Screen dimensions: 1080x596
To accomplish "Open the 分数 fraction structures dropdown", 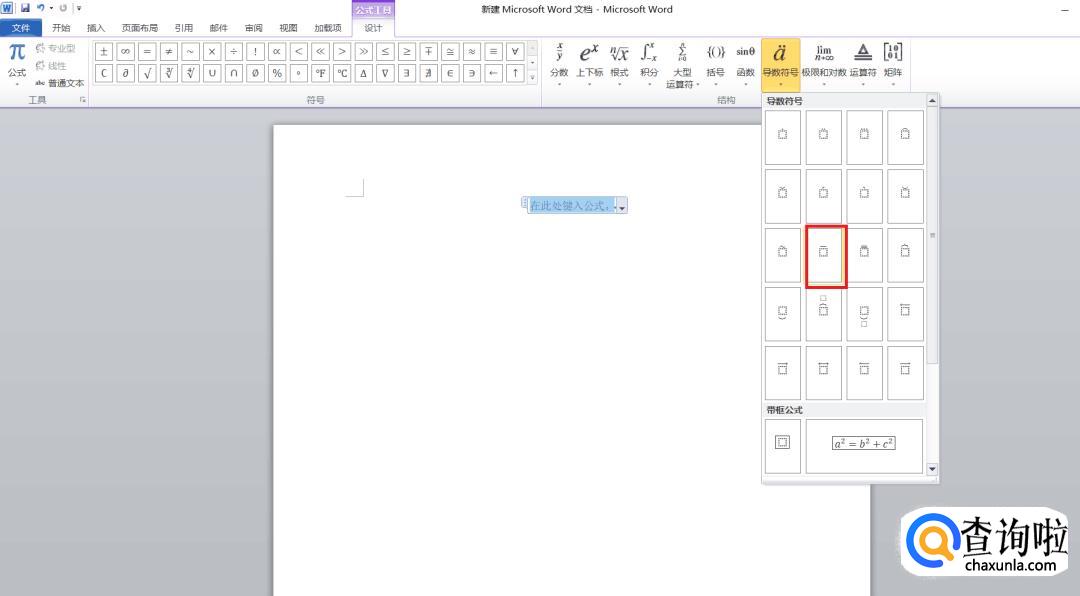I will [x=559, y=64].
